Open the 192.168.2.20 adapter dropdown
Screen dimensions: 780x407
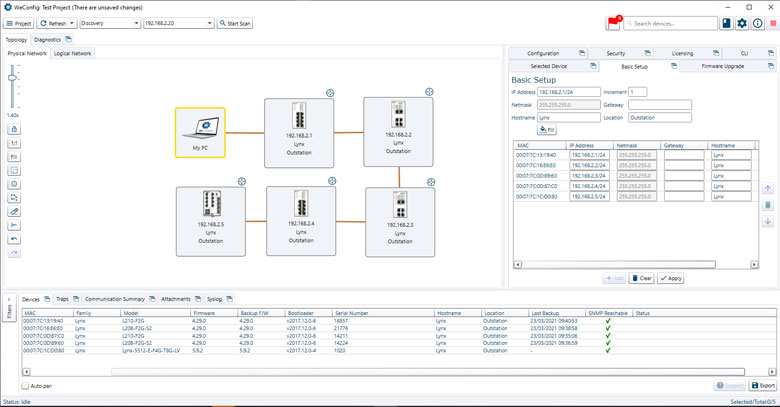(x=179, y=23)
